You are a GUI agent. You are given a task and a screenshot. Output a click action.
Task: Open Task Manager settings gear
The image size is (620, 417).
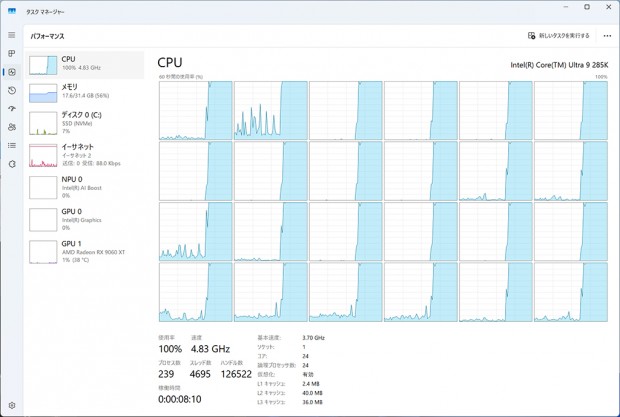[x=12, y=405]
